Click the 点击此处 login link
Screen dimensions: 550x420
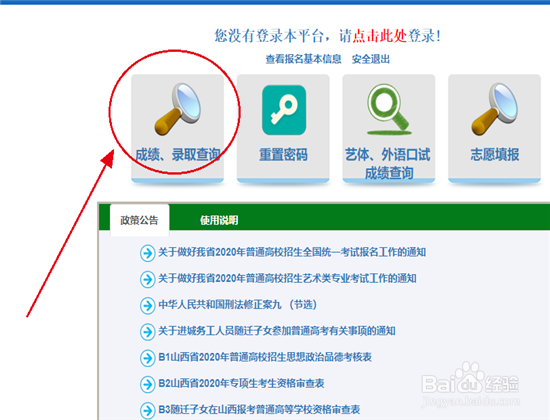coord(380,35)
